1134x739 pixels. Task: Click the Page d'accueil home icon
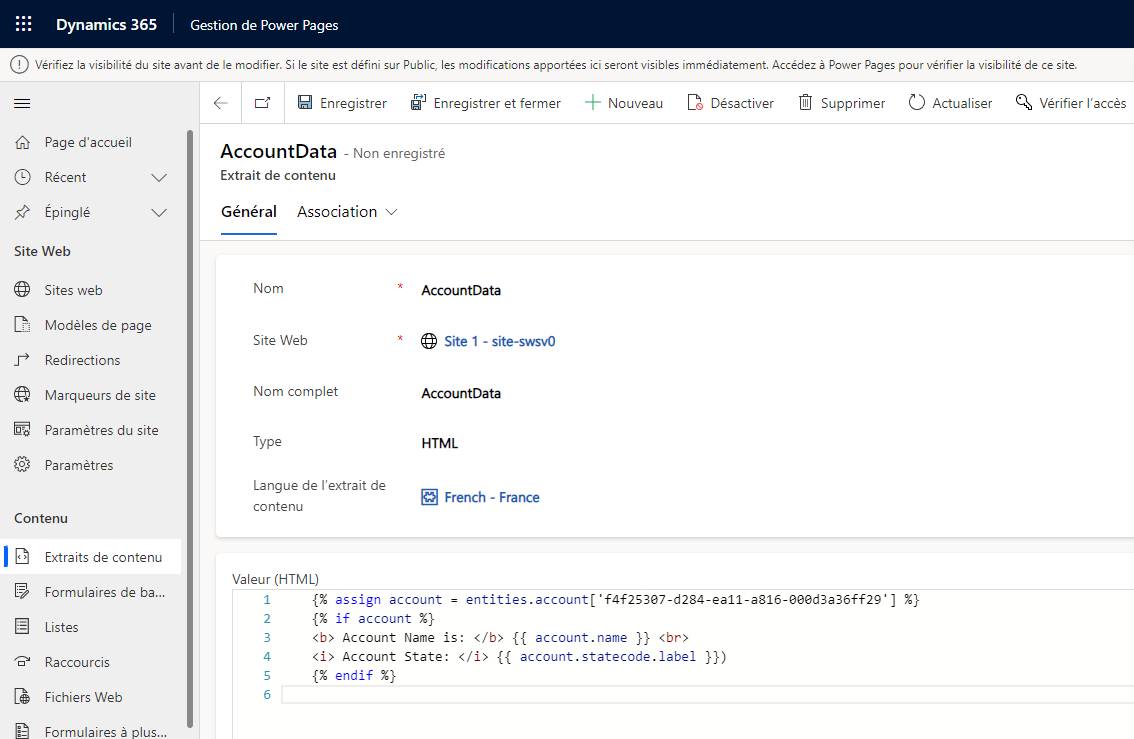click(x=22, y=142)
